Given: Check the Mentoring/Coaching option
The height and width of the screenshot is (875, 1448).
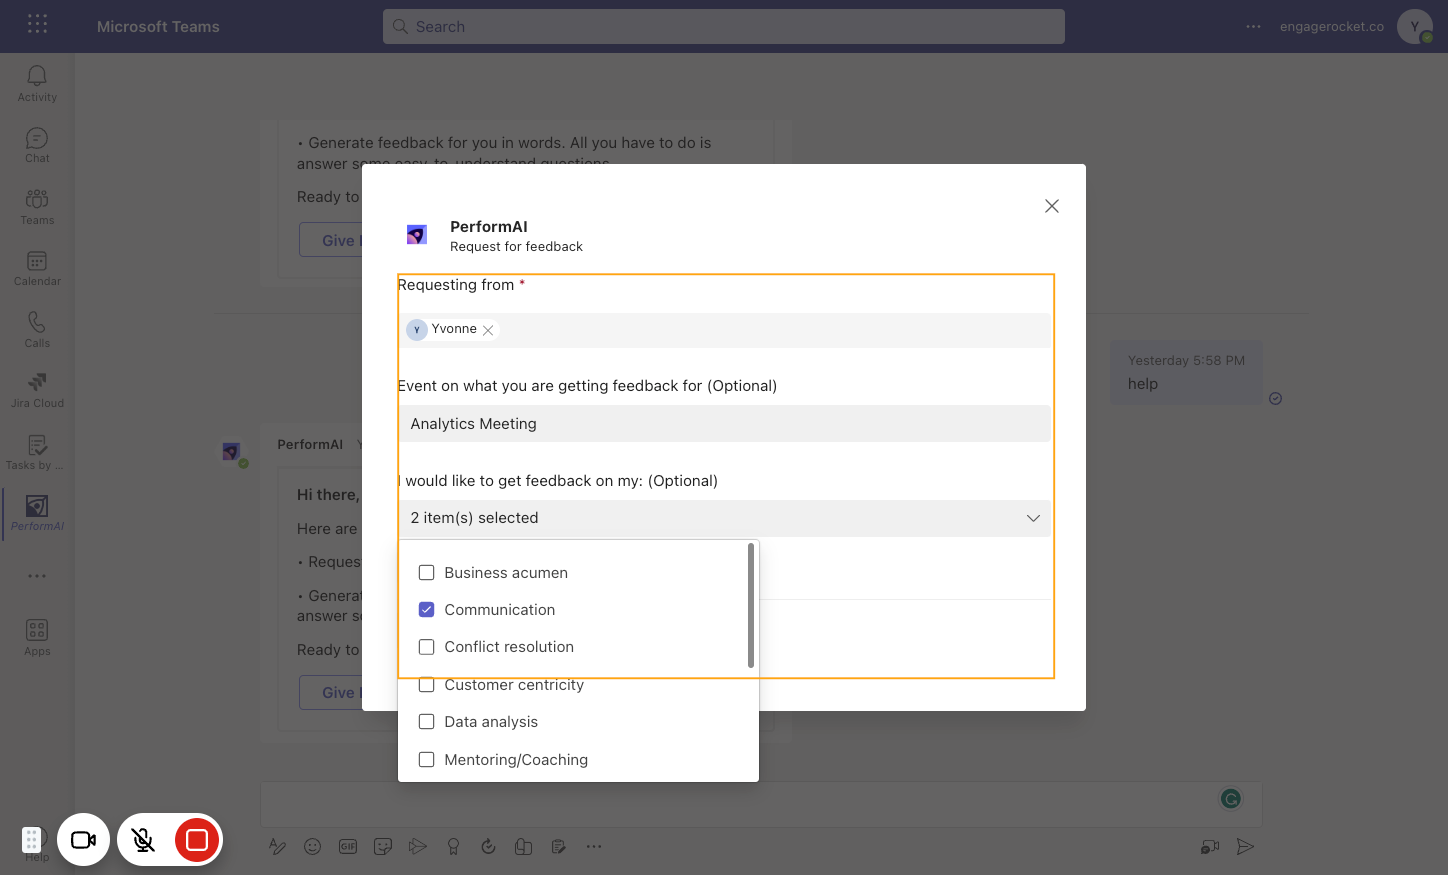Looking at the screenshot, I should (x=426, y=760).
